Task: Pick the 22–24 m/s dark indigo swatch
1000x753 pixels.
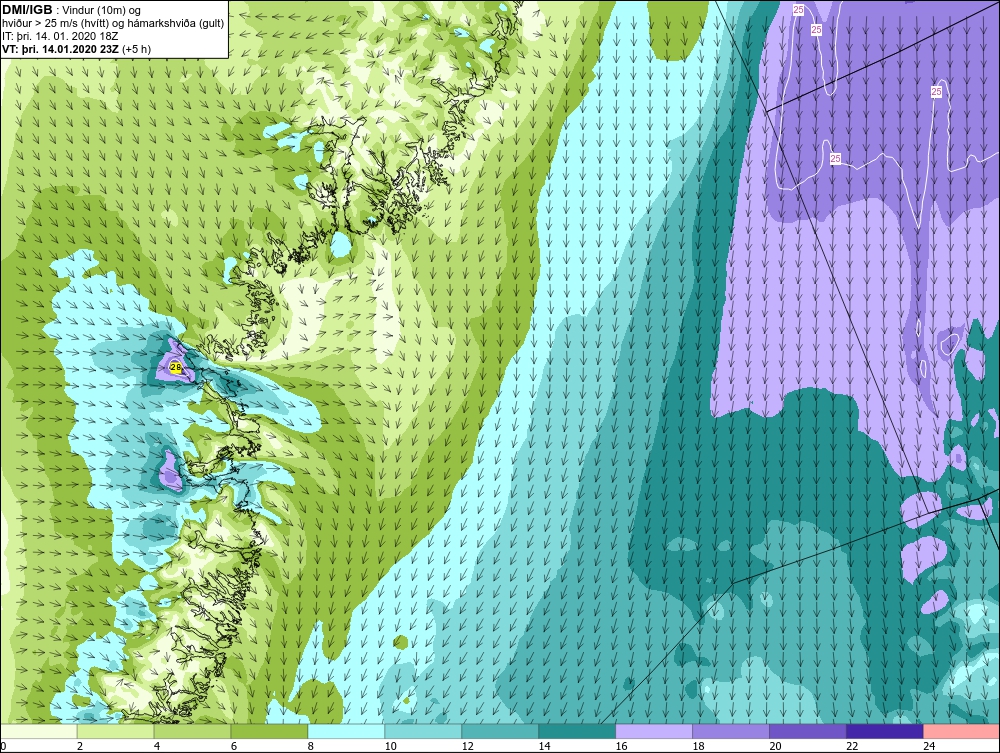Action: (885, 731)
